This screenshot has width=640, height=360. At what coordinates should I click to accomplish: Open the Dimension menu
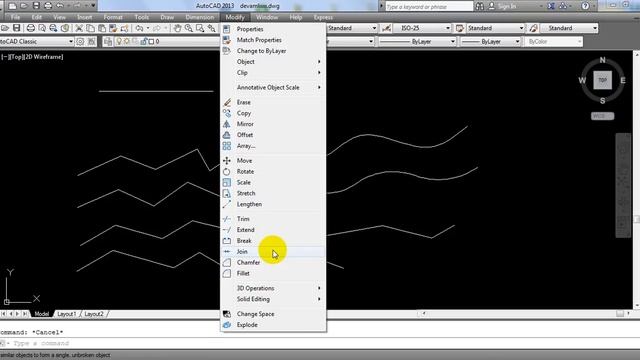pos(199,17)
